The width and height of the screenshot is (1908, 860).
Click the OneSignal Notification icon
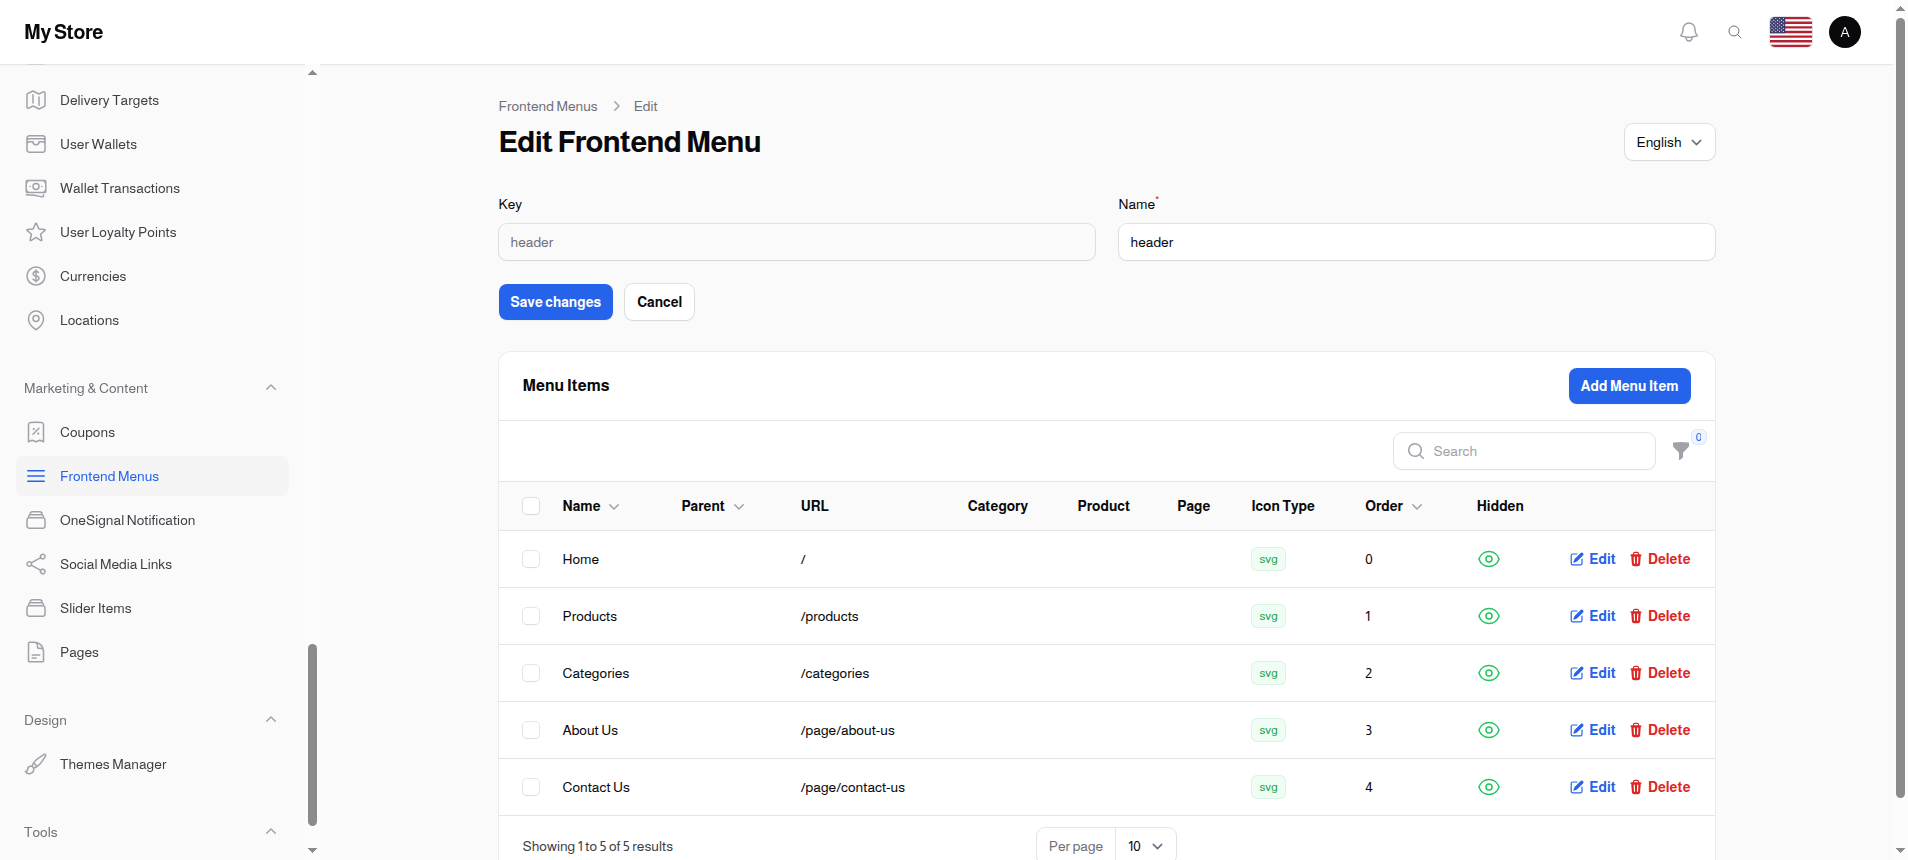[x=36, y=520]
